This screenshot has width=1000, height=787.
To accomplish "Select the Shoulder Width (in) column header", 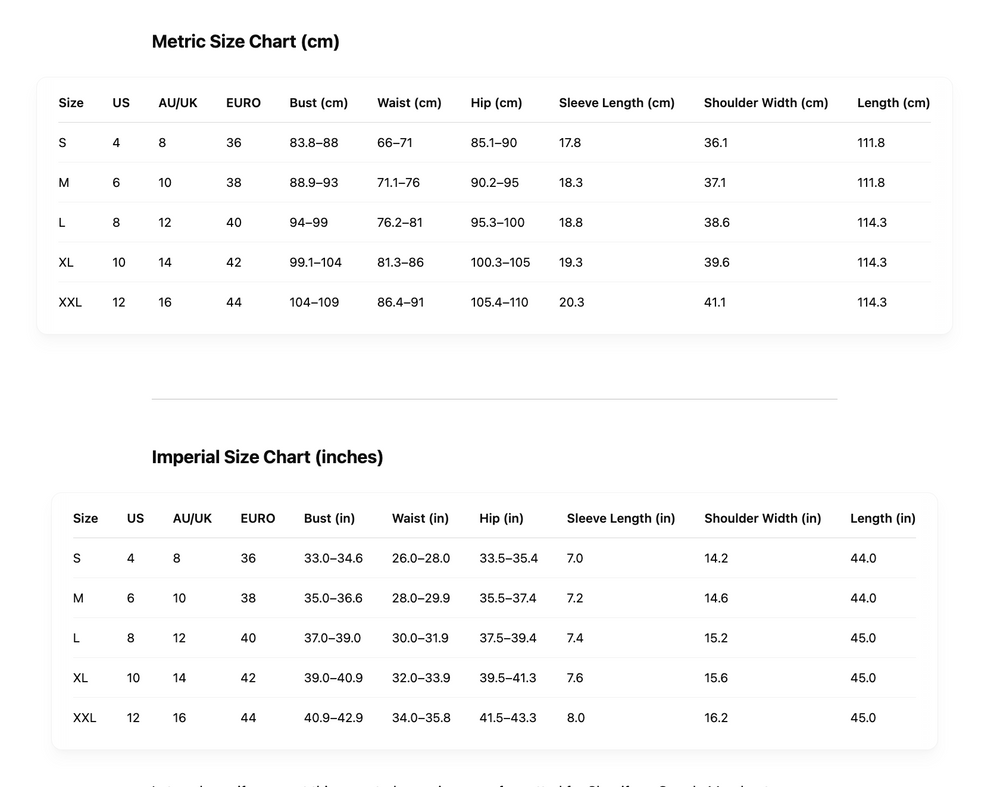I will (762, 518).
